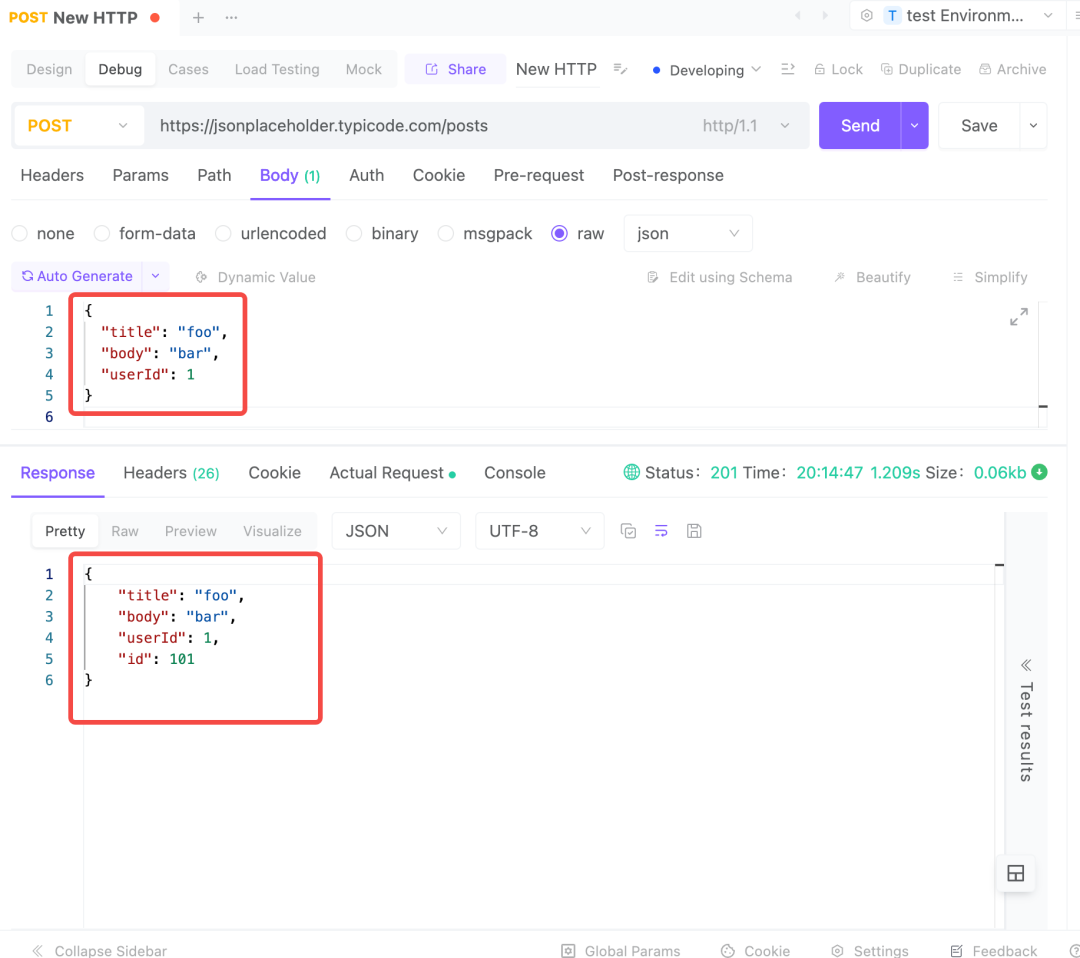Collapse the sidebar
Image resolution: width=1080 pixels, height=958 pixels.
click(99, 950)
